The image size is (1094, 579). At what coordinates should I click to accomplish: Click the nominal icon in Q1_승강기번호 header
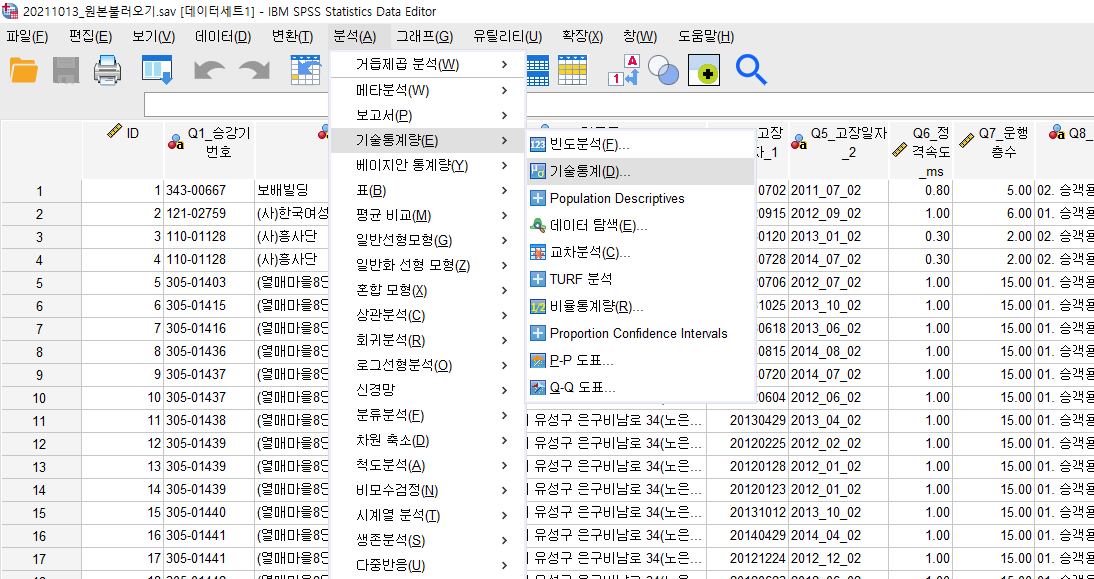tap(176, 142)
